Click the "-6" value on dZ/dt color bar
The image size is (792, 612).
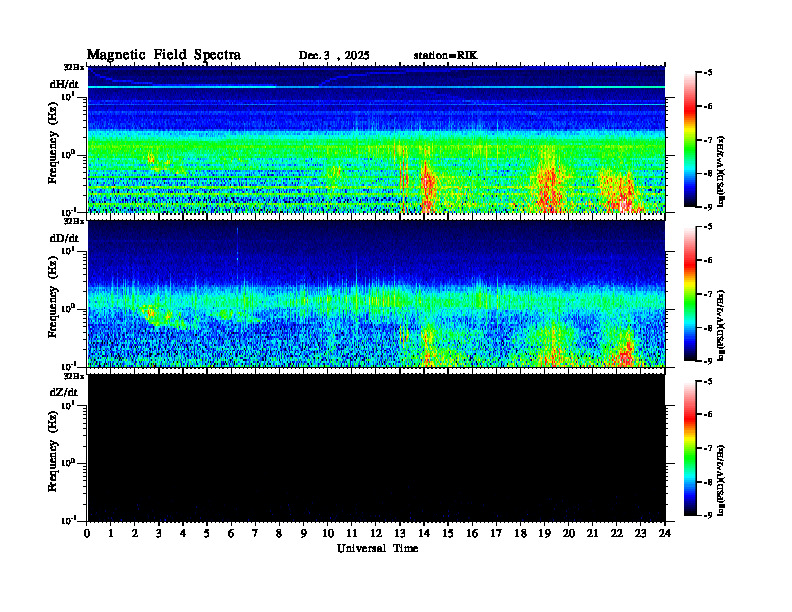click(708, 415)
